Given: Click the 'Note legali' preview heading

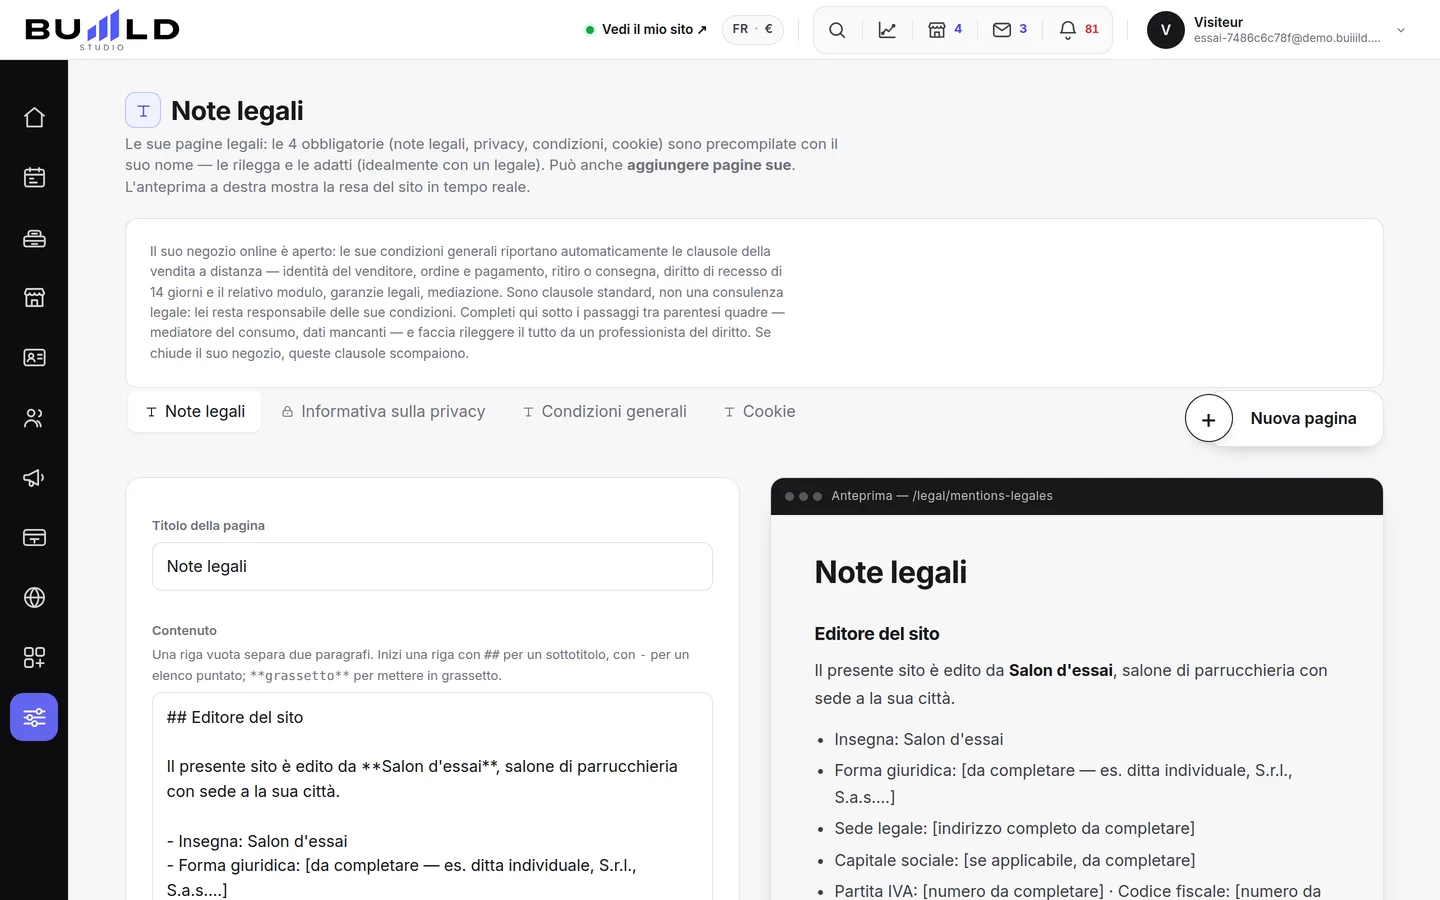Looking at the screenshot, I should click(891, 573).
